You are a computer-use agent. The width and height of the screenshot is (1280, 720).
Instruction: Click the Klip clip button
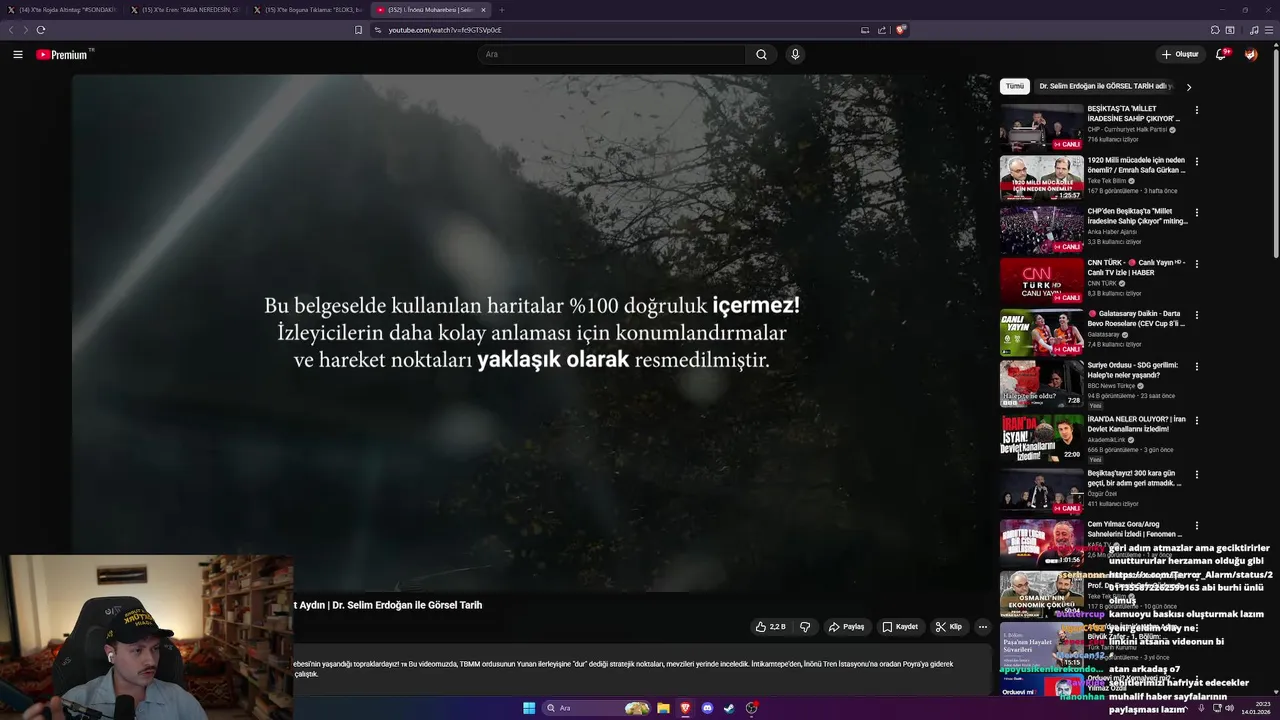point(948,627)
